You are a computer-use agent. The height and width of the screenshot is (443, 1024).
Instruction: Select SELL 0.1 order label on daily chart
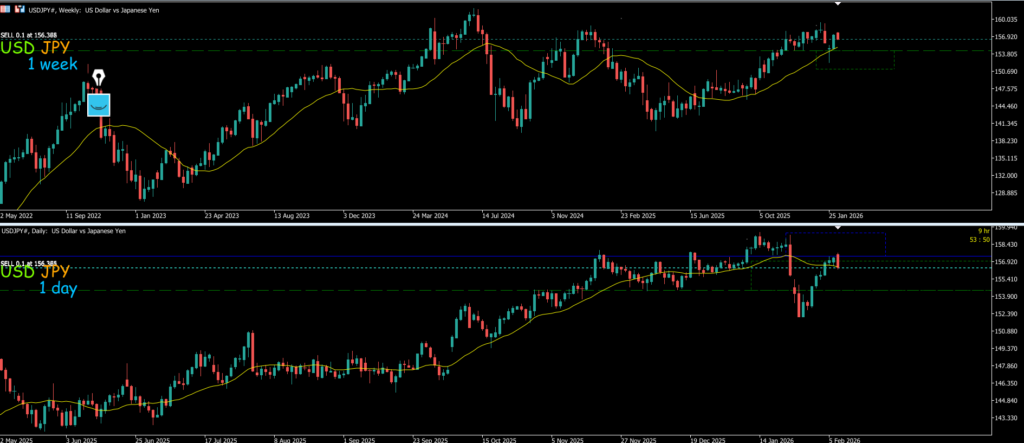(x=27, y=263)
